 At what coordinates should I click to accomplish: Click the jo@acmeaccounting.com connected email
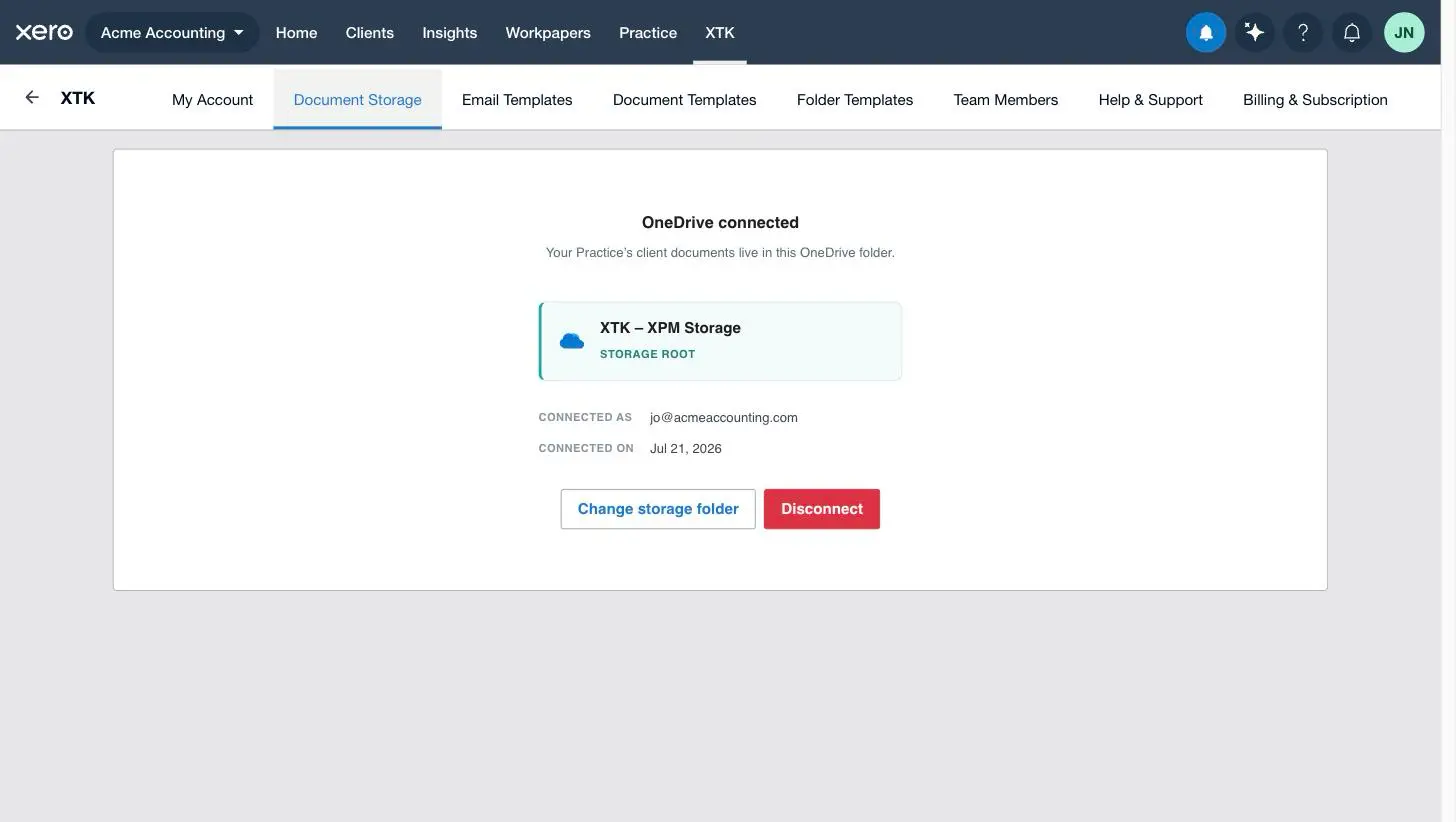724,417
